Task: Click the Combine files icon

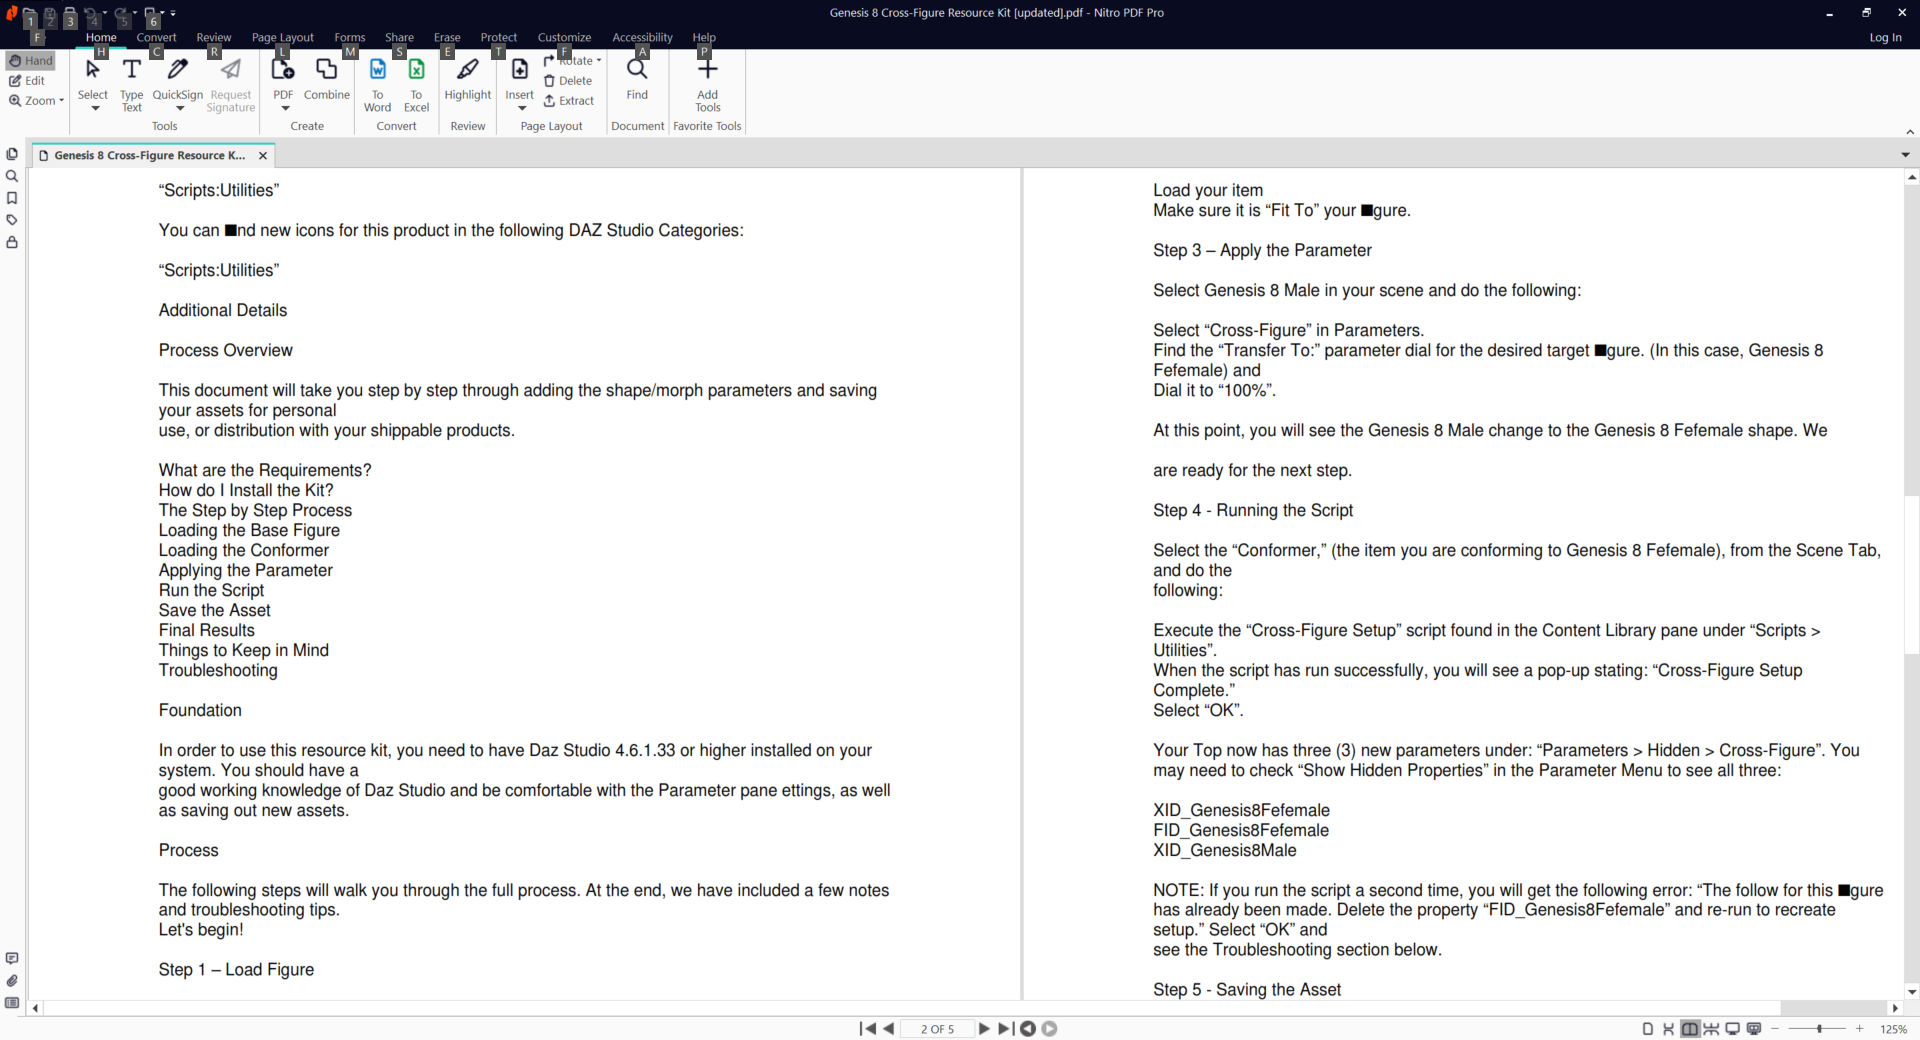Action: pos(326,80)
